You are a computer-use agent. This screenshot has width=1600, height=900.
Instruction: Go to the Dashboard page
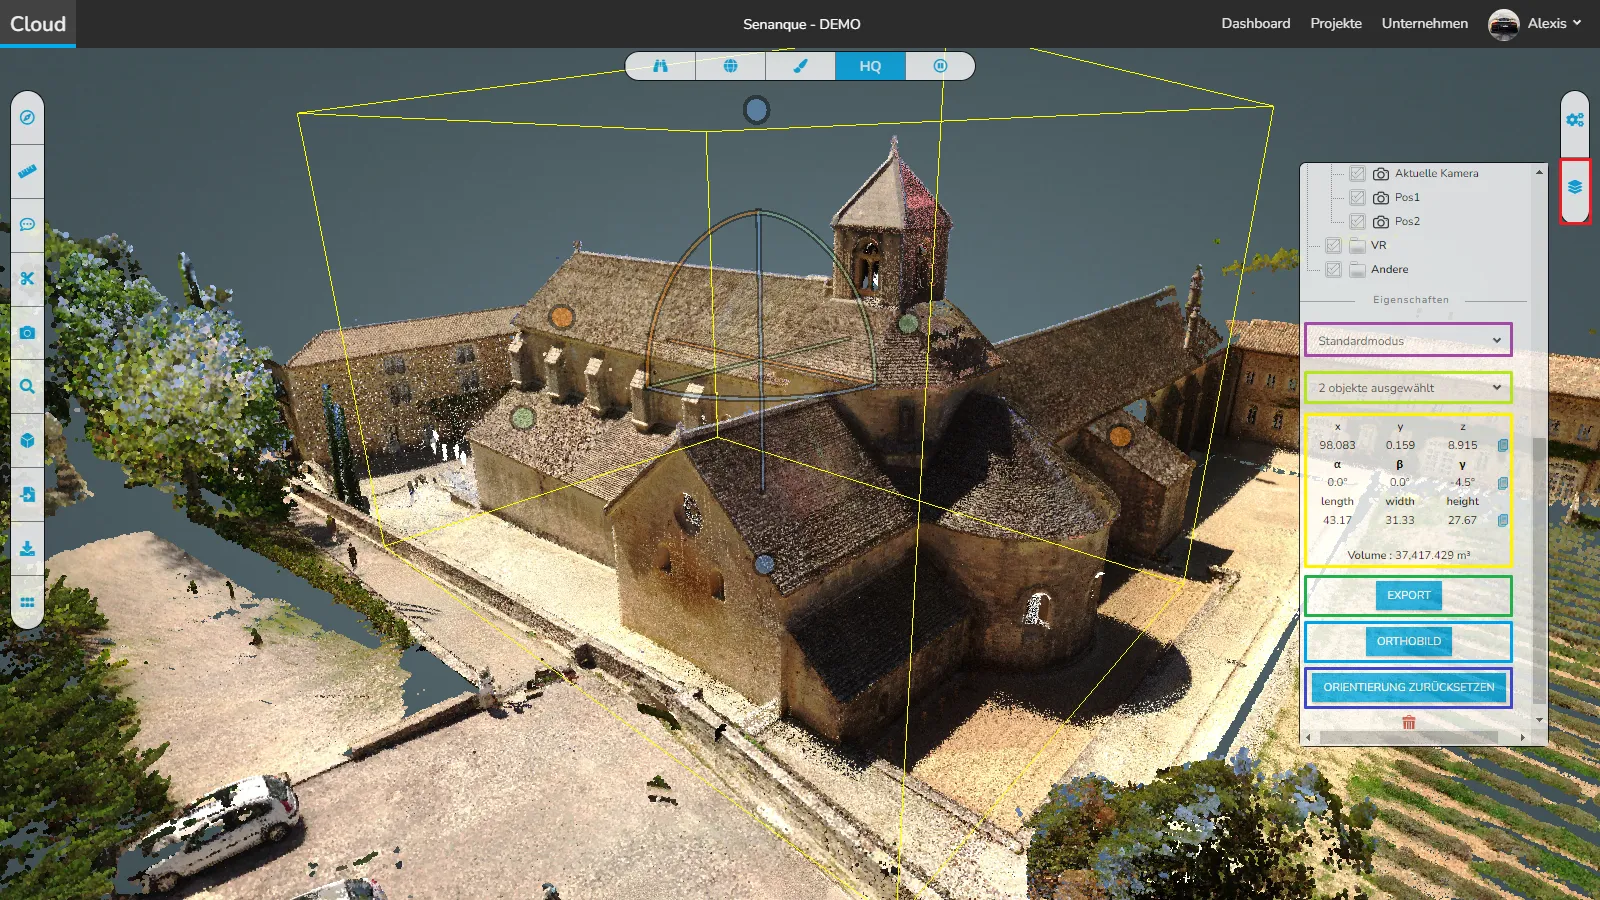(1255, 24)
